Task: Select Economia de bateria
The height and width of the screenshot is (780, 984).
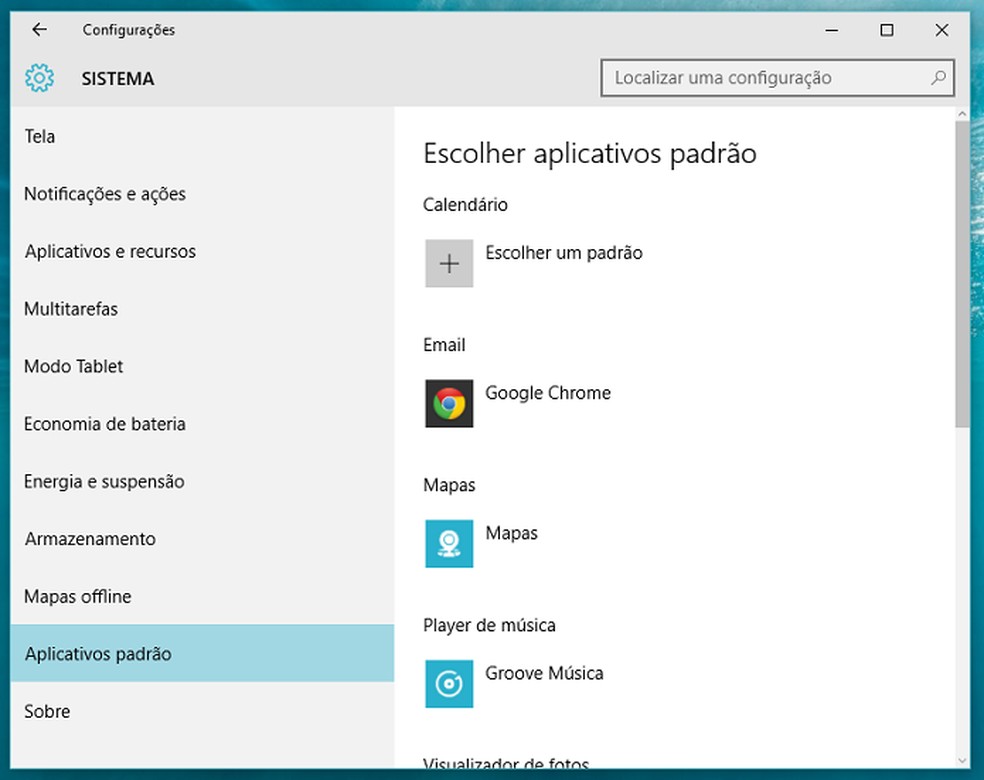Action: [105, 424]
